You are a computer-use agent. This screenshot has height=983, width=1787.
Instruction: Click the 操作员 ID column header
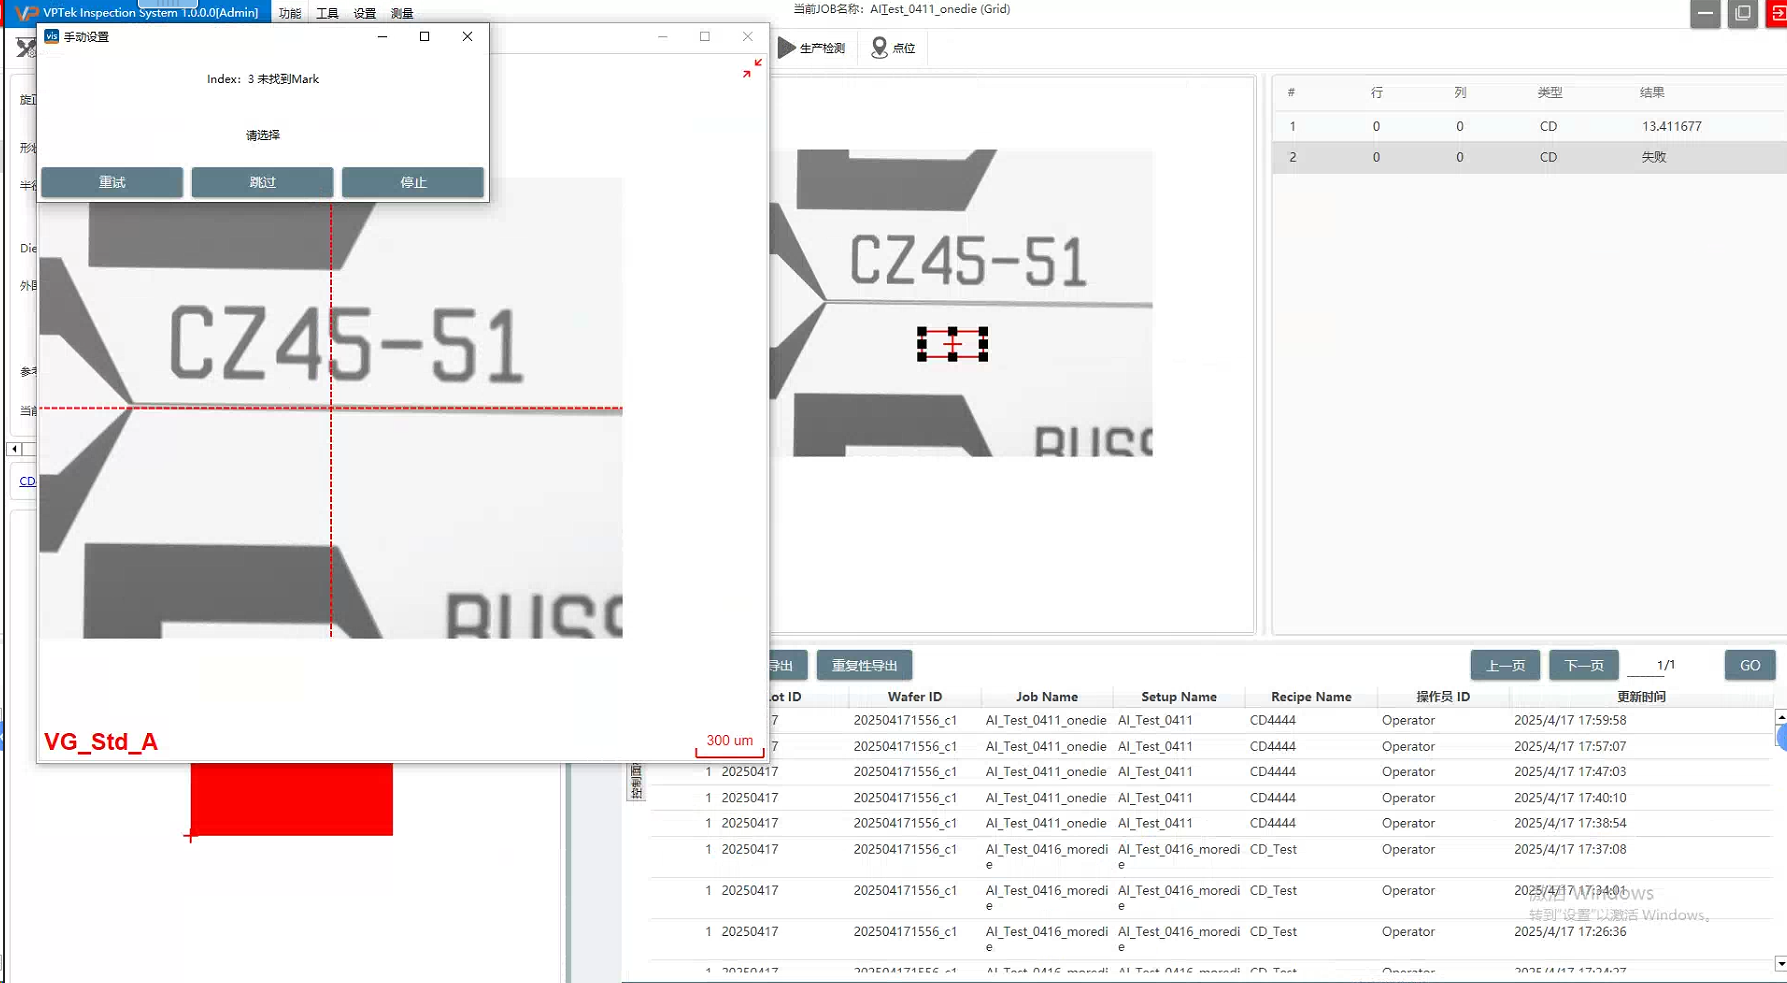tap(1443, 697)
